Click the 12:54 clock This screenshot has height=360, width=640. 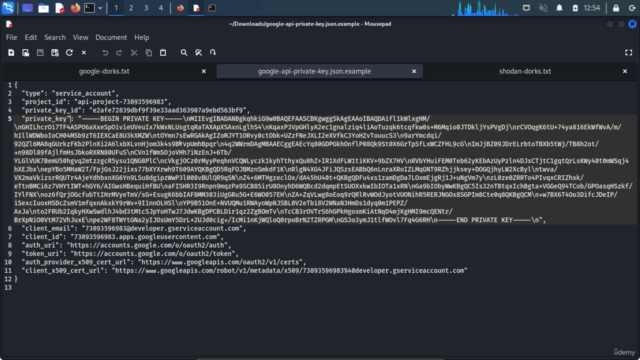591,8
